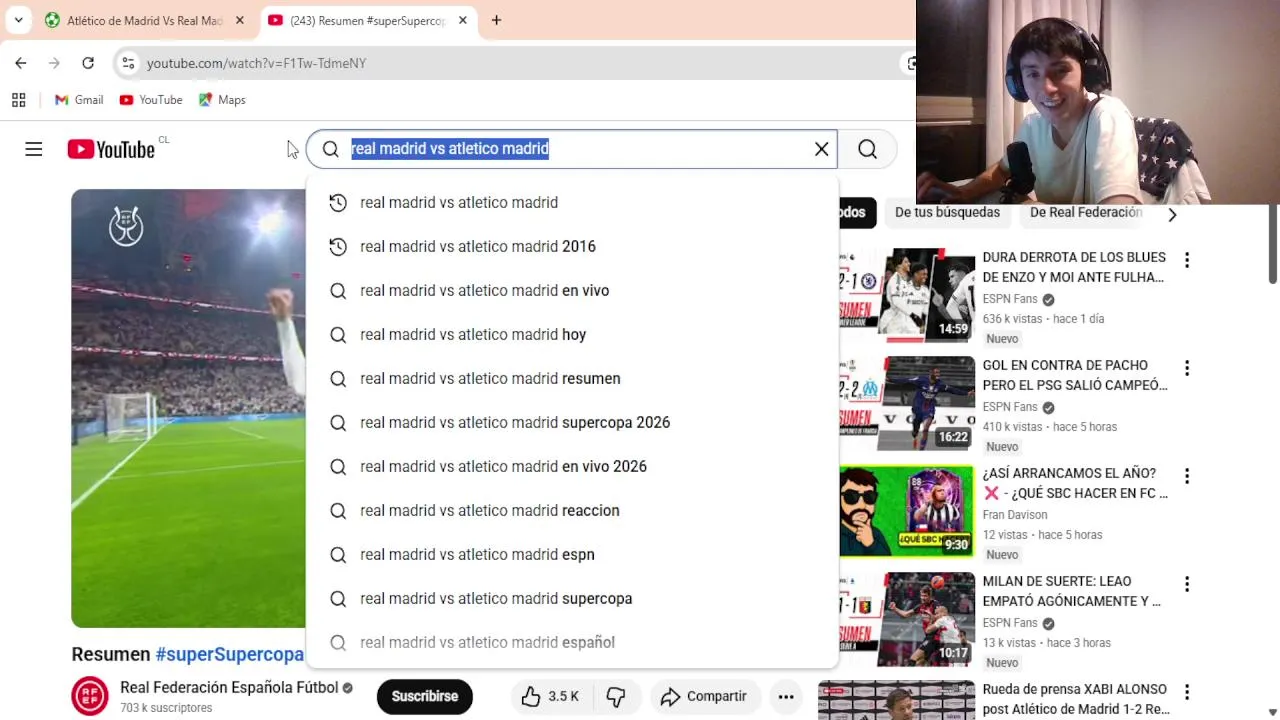Clear the search box with X icon
Screen dimensions: 1280x720
pyautogui.click(x=821, y=149)
